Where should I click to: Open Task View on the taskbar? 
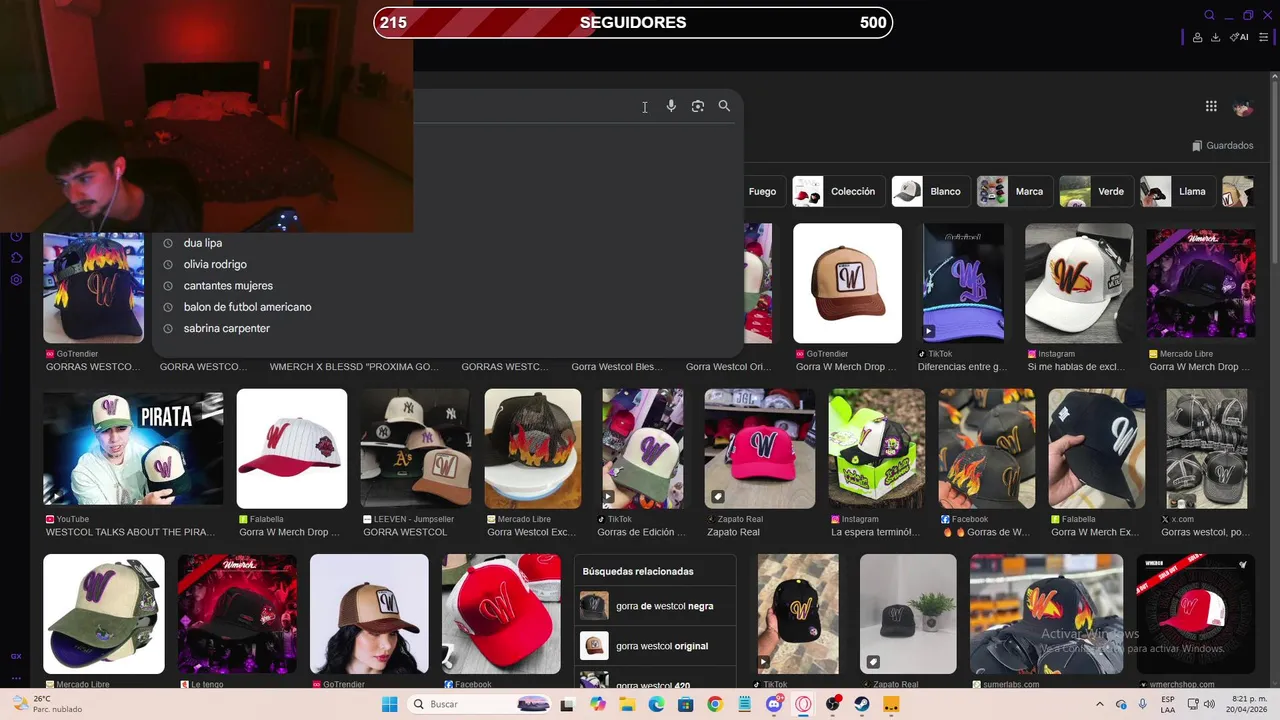click(568, 705)
